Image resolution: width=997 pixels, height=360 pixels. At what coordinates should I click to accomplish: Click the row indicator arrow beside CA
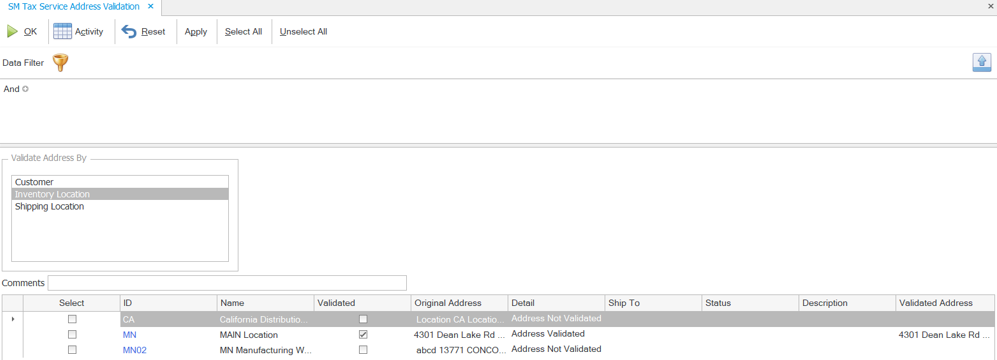(13, 319)
